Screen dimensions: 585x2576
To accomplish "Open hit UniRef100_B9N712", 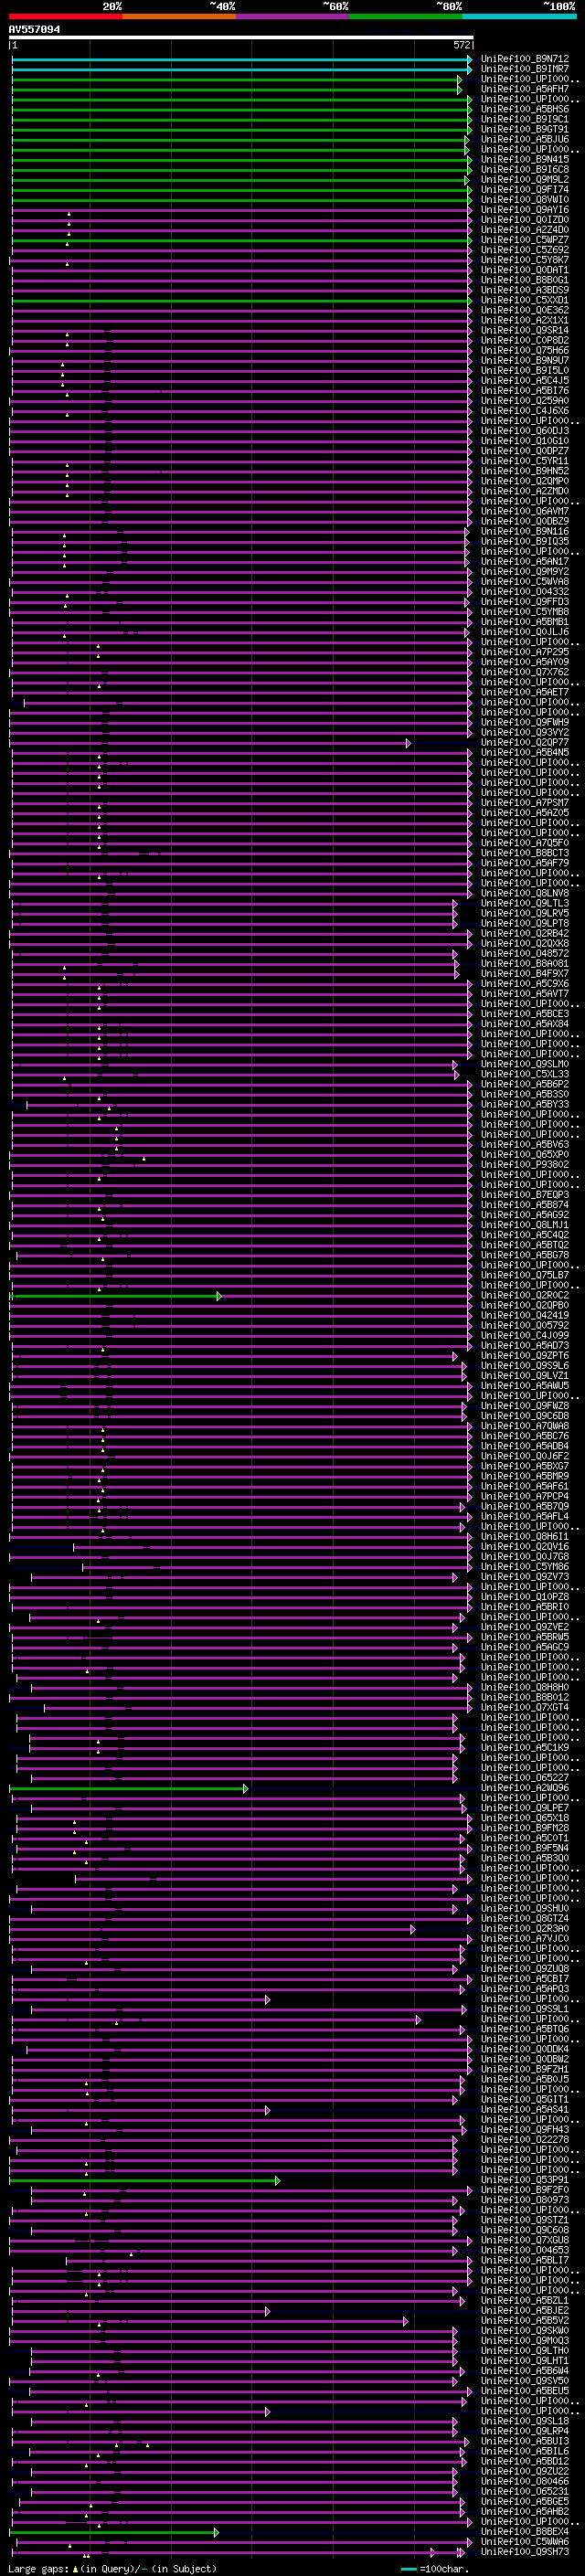I will (x=525, y=59).
